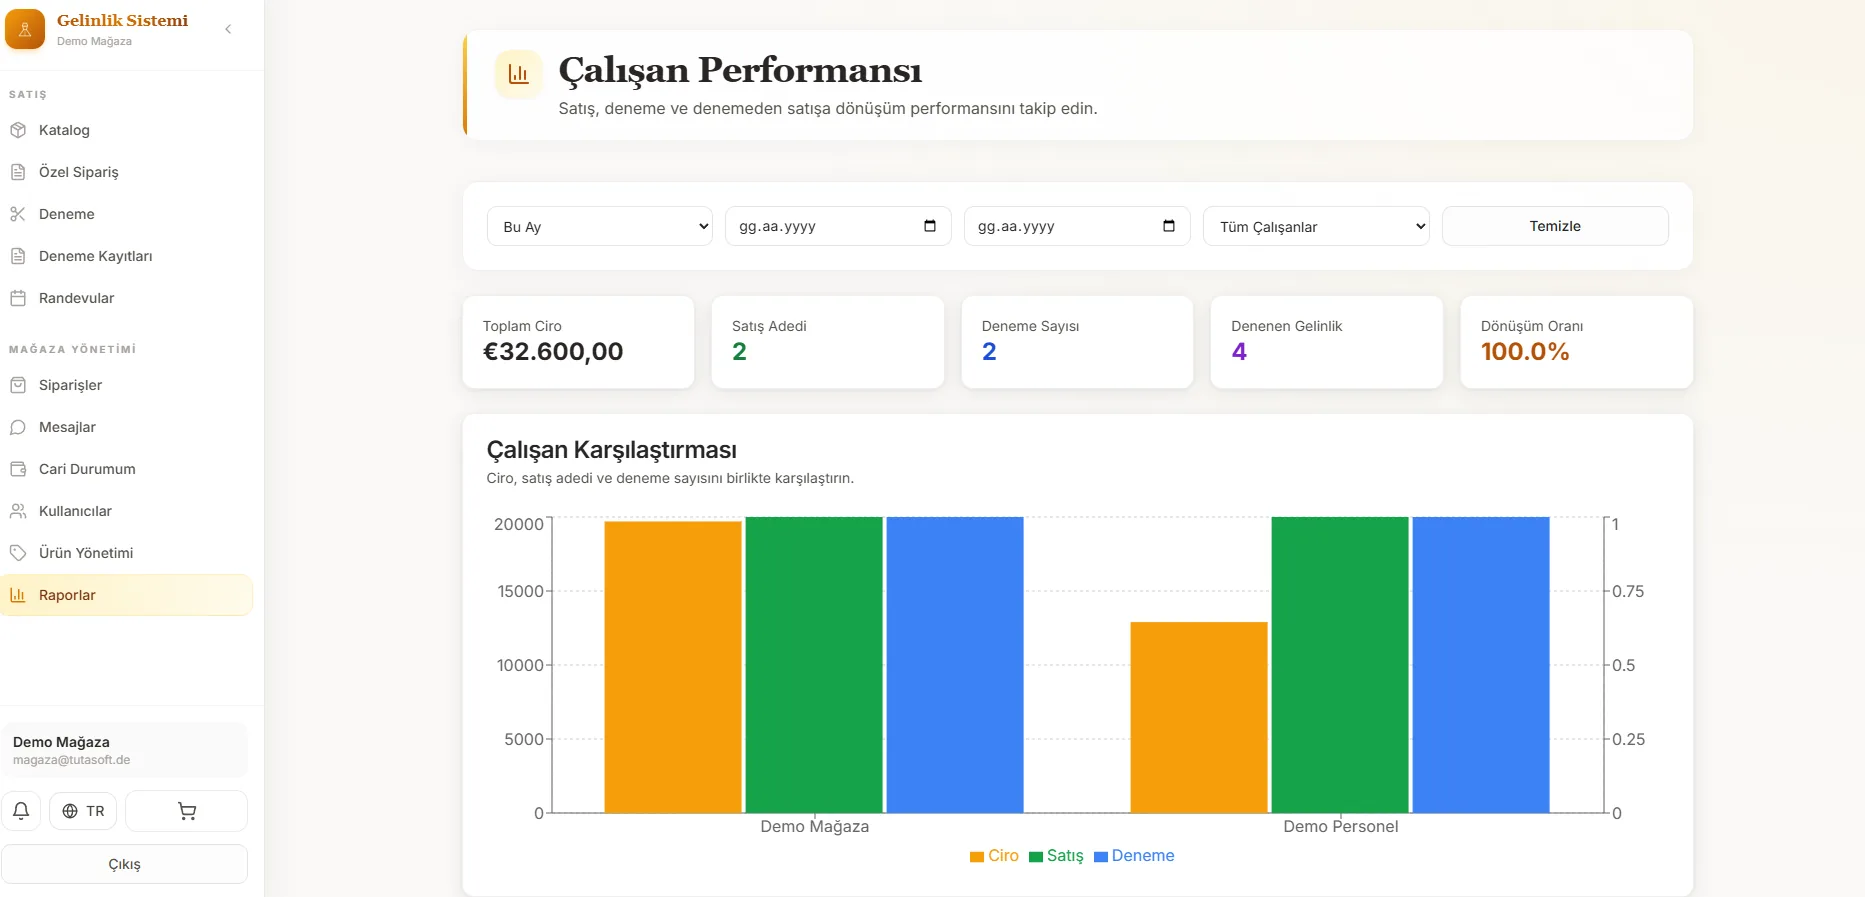Click the Denenen Gelinlik value 4
1865x897 pixels.
pos(1239,352)
